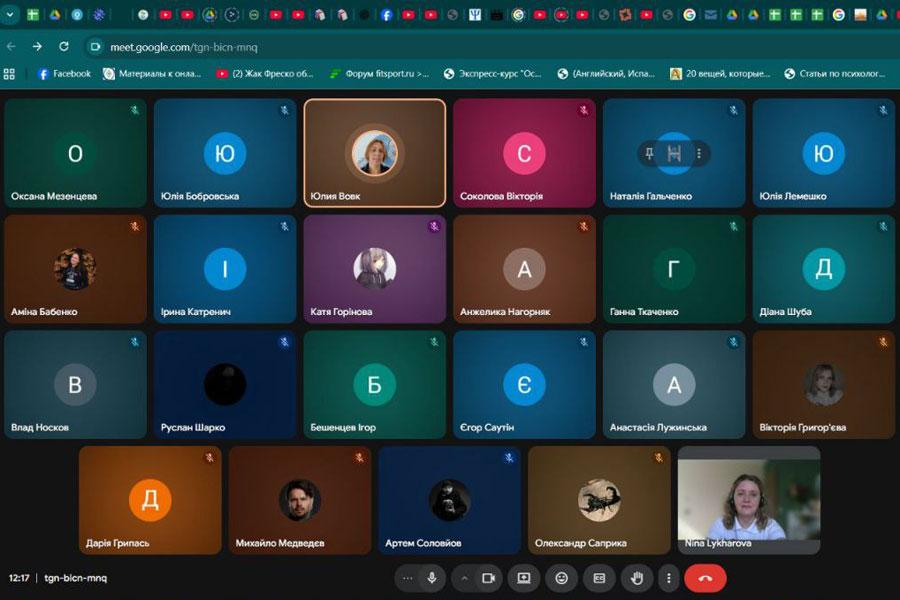The image size is (900, 600).
Task: Open the three-dot audio menu beside the microphone
Action: [408, 578]
